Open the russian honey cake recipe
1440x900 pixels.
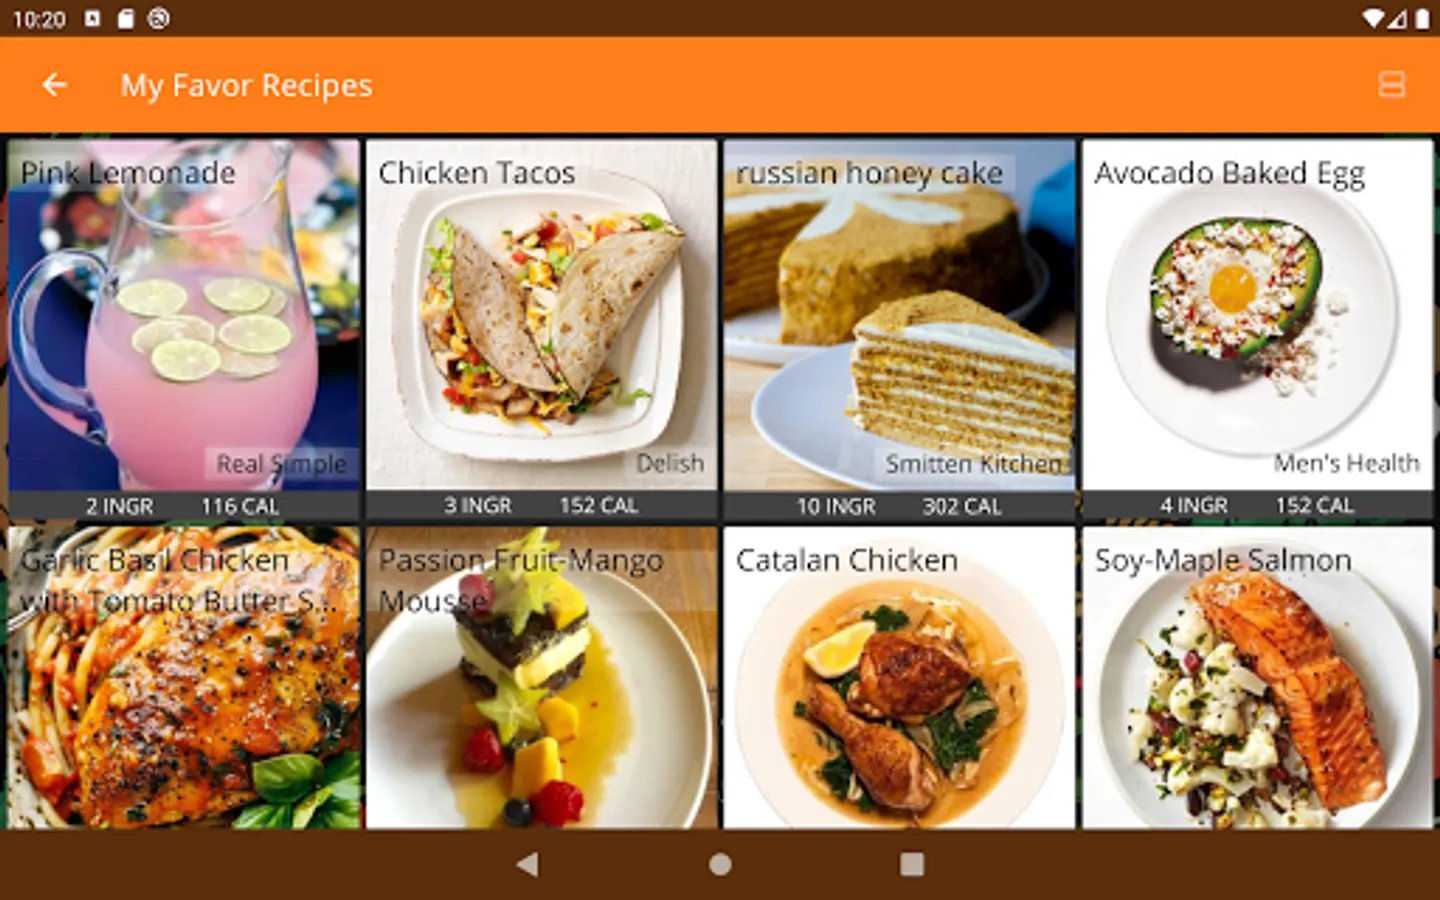(x=900, y=329)
